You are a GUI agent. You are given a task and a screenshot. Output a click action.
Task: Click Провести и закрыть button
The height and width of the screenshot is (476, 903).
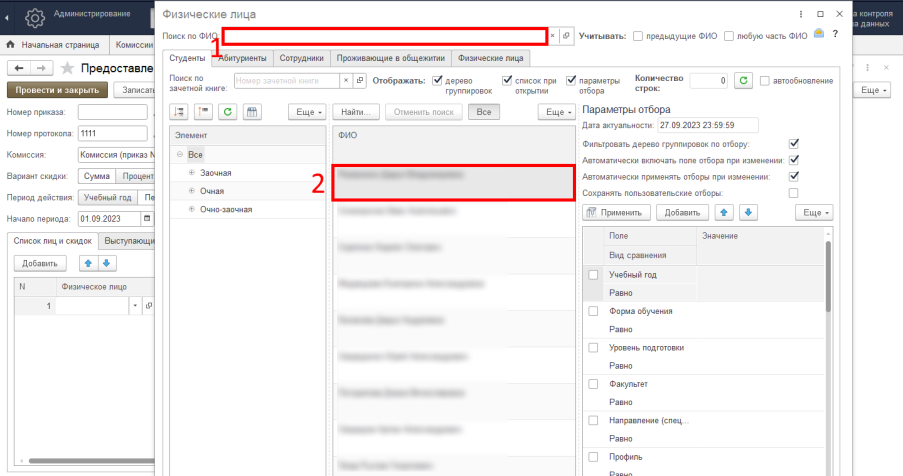[x=57, y=90]
